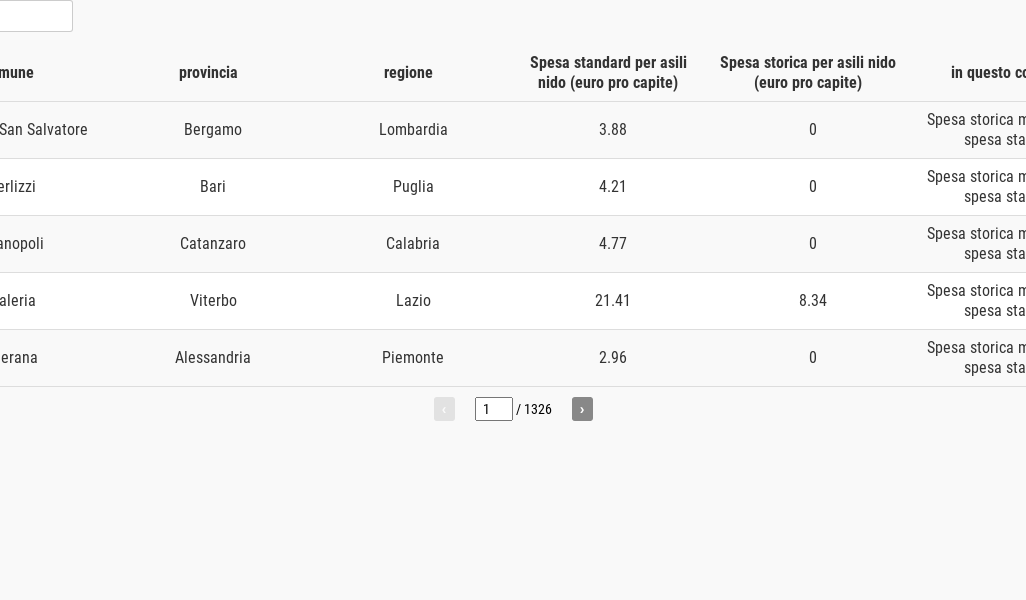Sort by the regione column header
This screenshot has height=600, width=1026.
click(x=408, y=73)
